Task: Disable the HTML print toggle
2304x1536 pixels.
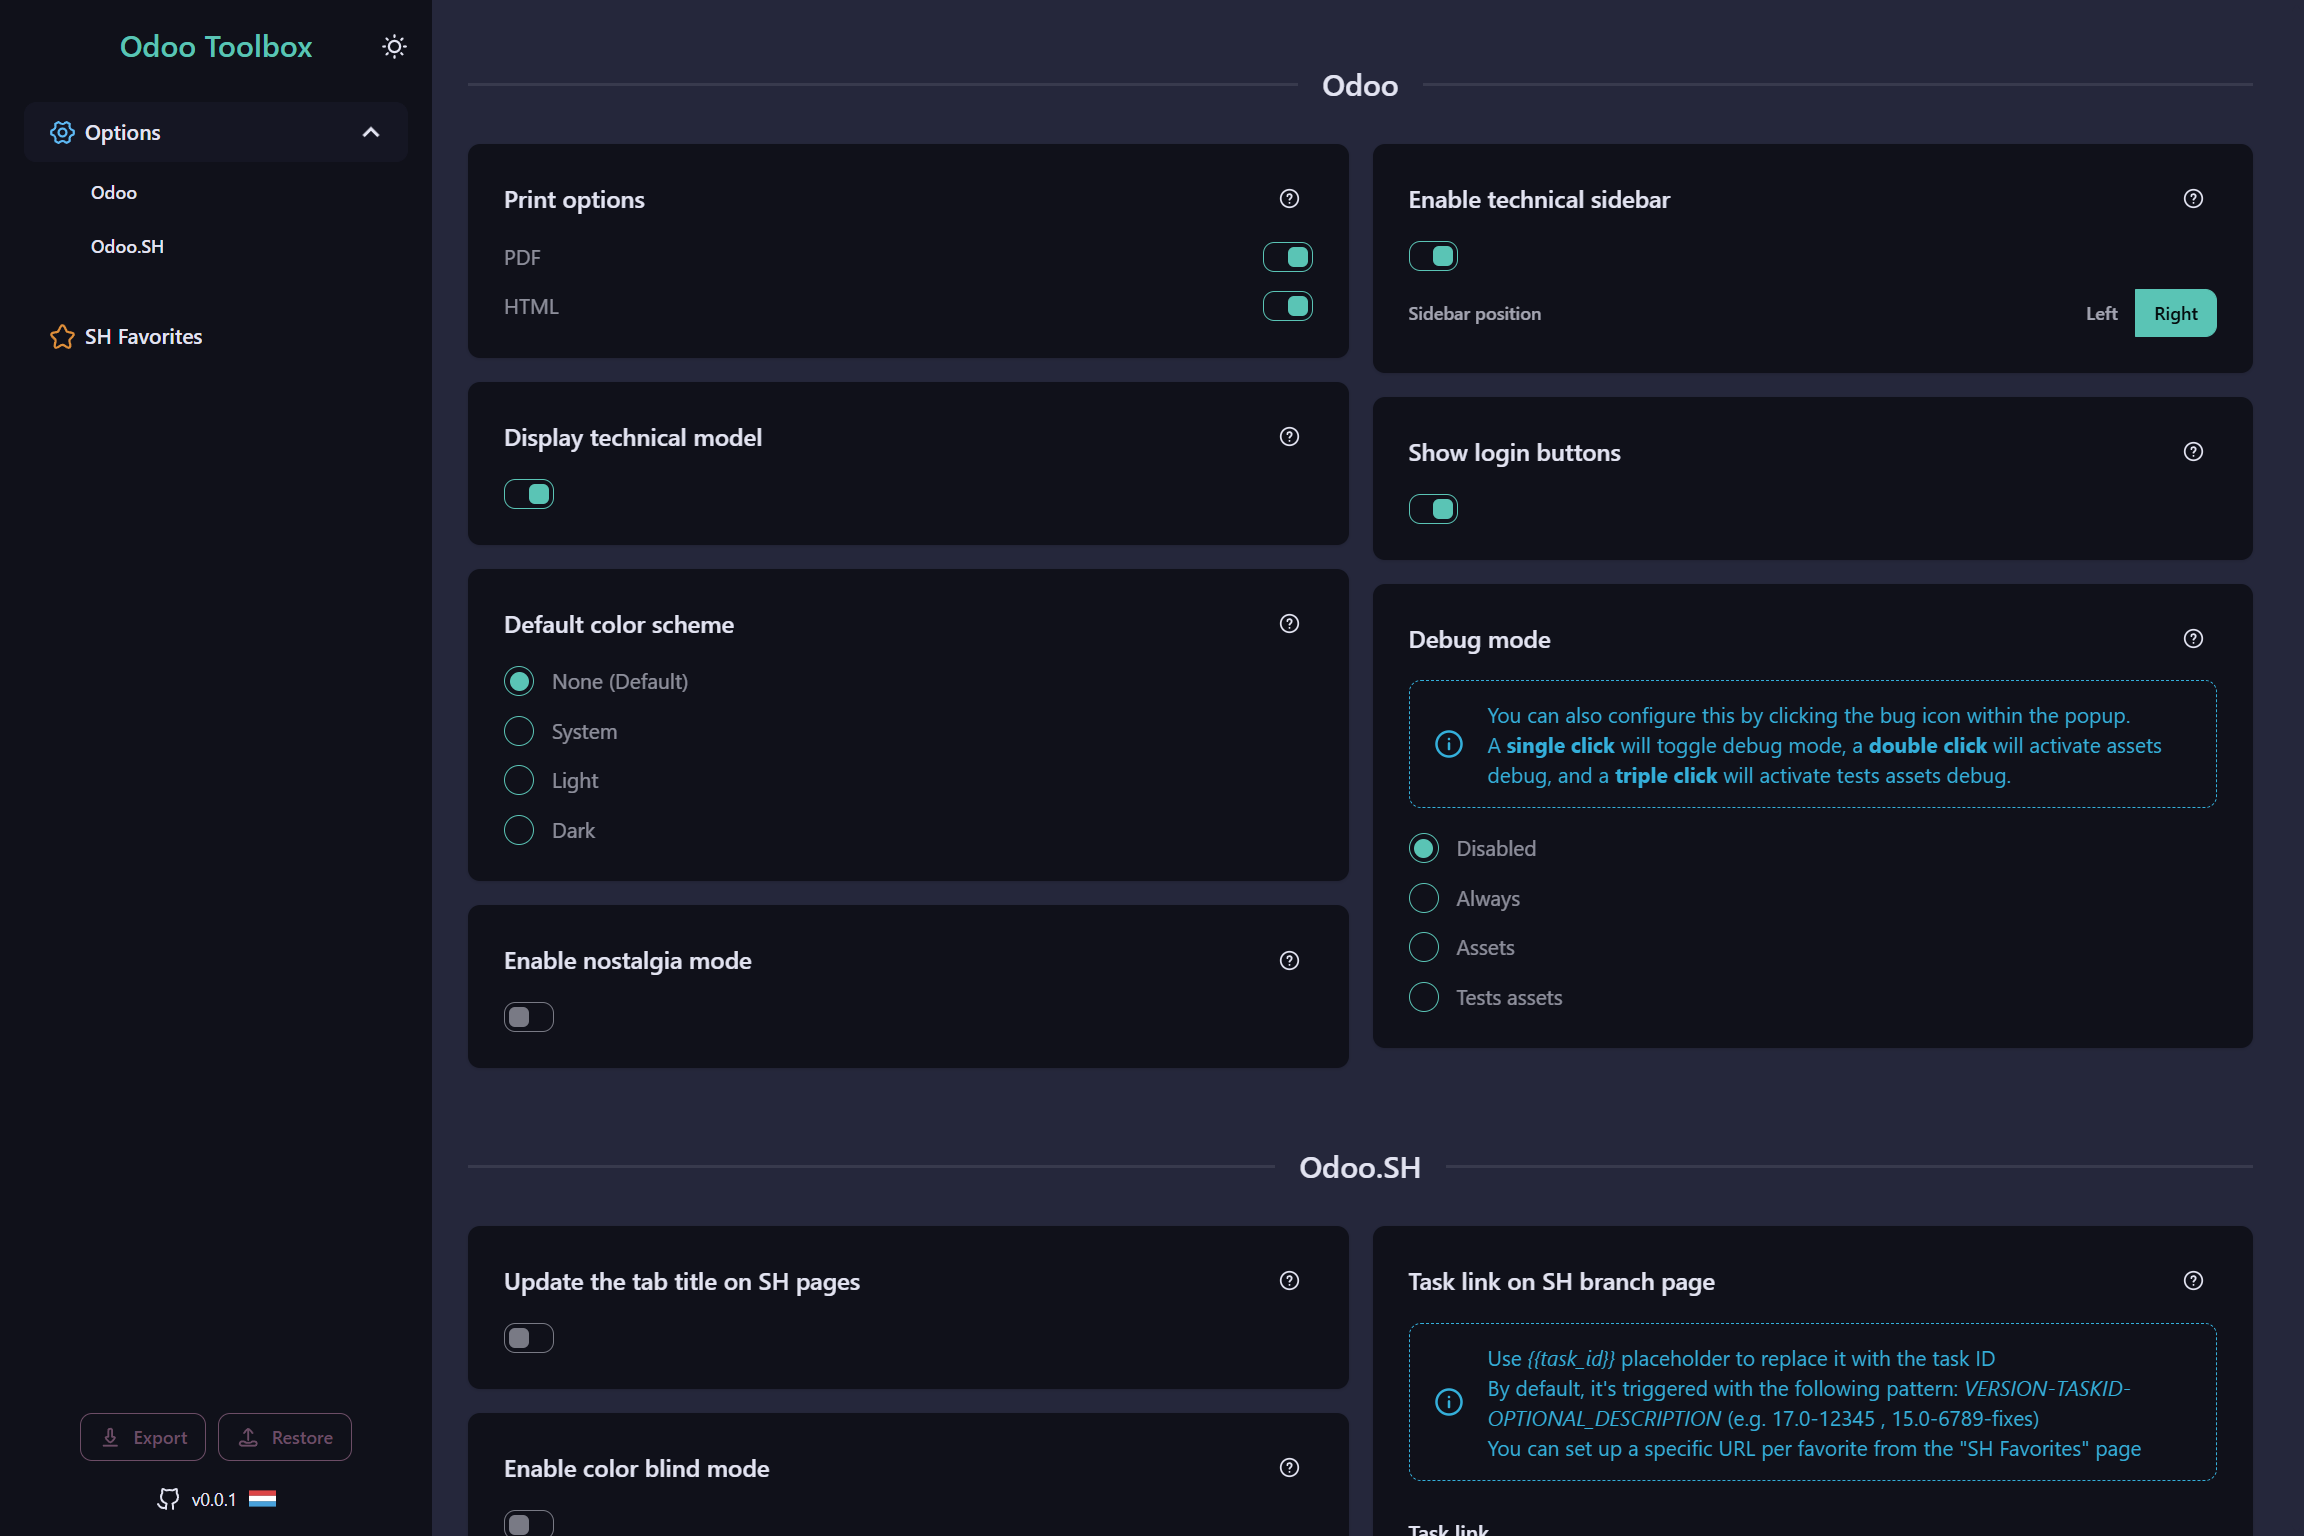Action: click(1288, 306)
